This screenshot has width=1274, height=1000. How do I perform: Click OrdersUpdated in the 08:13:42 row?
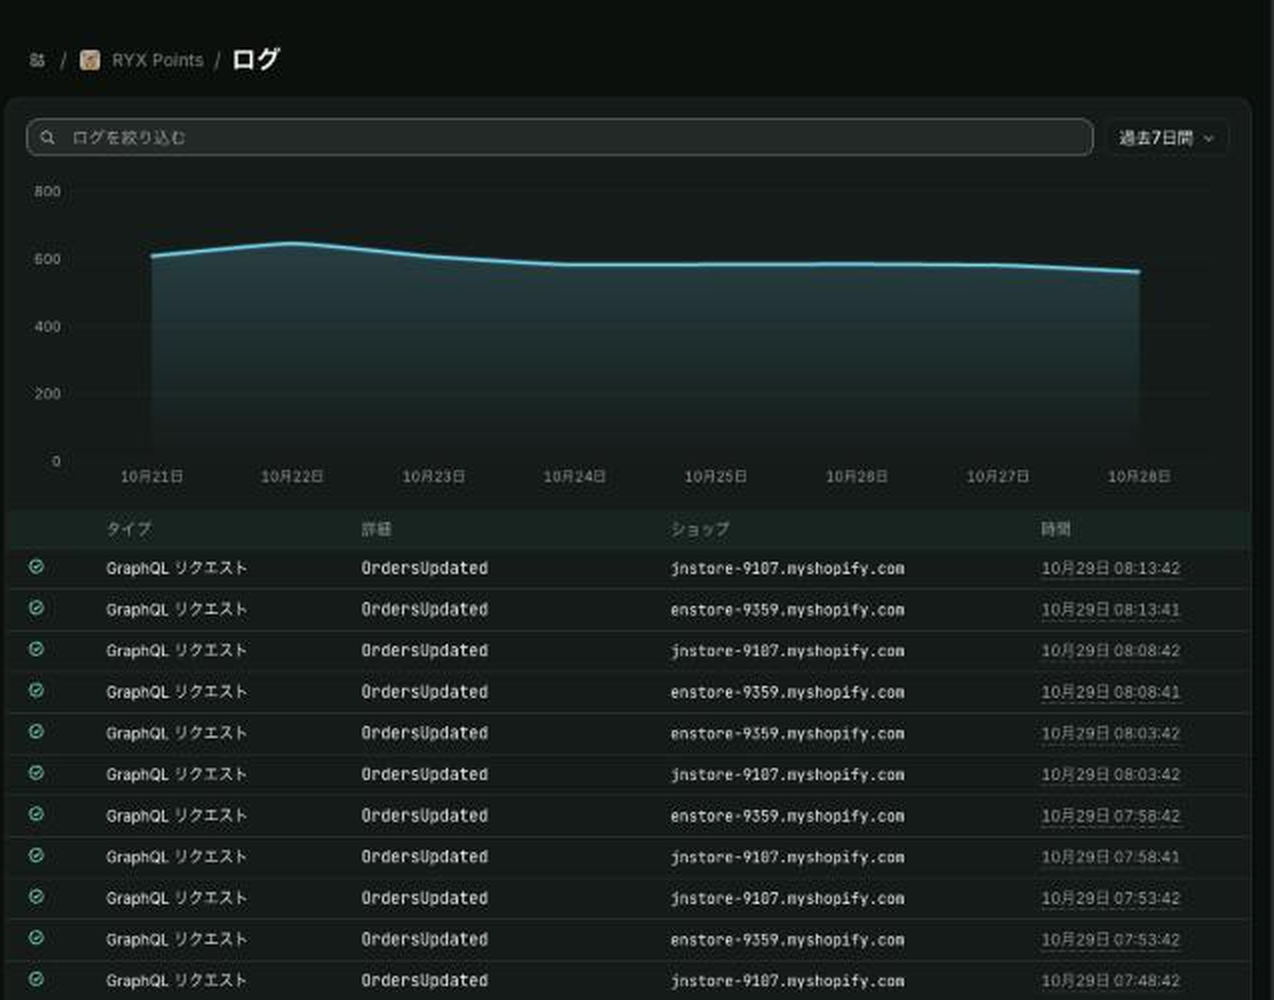(x=425, y=568)
